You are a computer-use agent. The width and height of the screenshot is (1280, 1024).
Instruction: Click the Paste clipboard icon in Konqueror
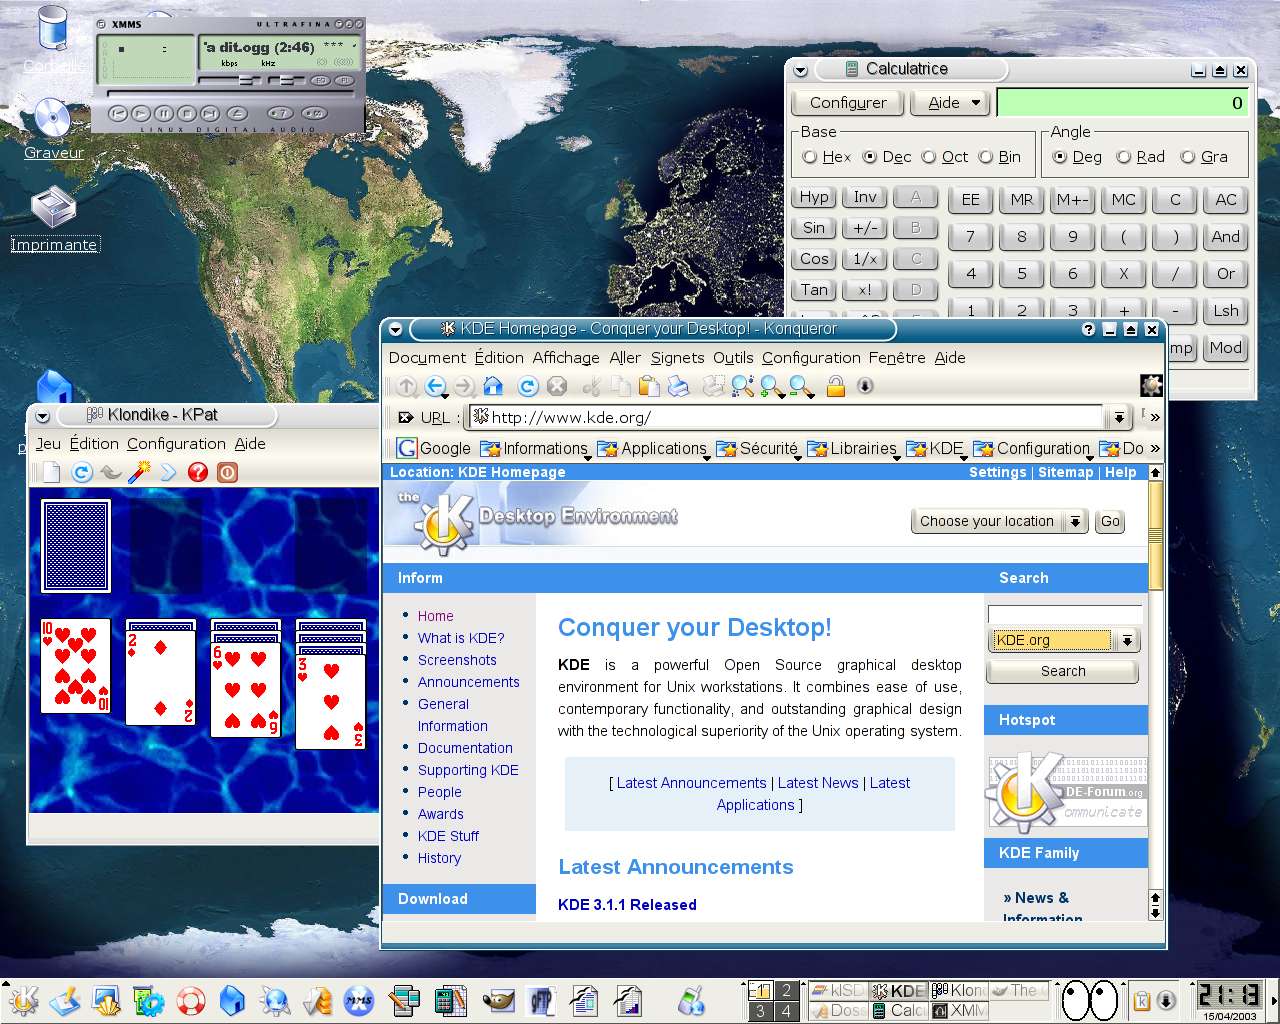(x=649, y=387)
